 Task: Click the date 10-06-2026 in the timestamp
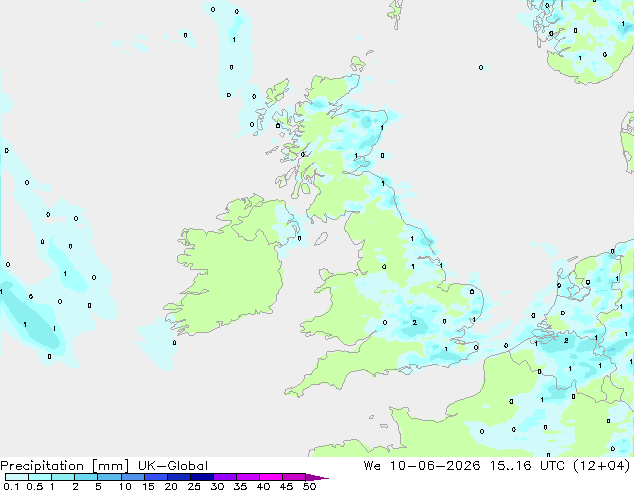click(435, 466)
